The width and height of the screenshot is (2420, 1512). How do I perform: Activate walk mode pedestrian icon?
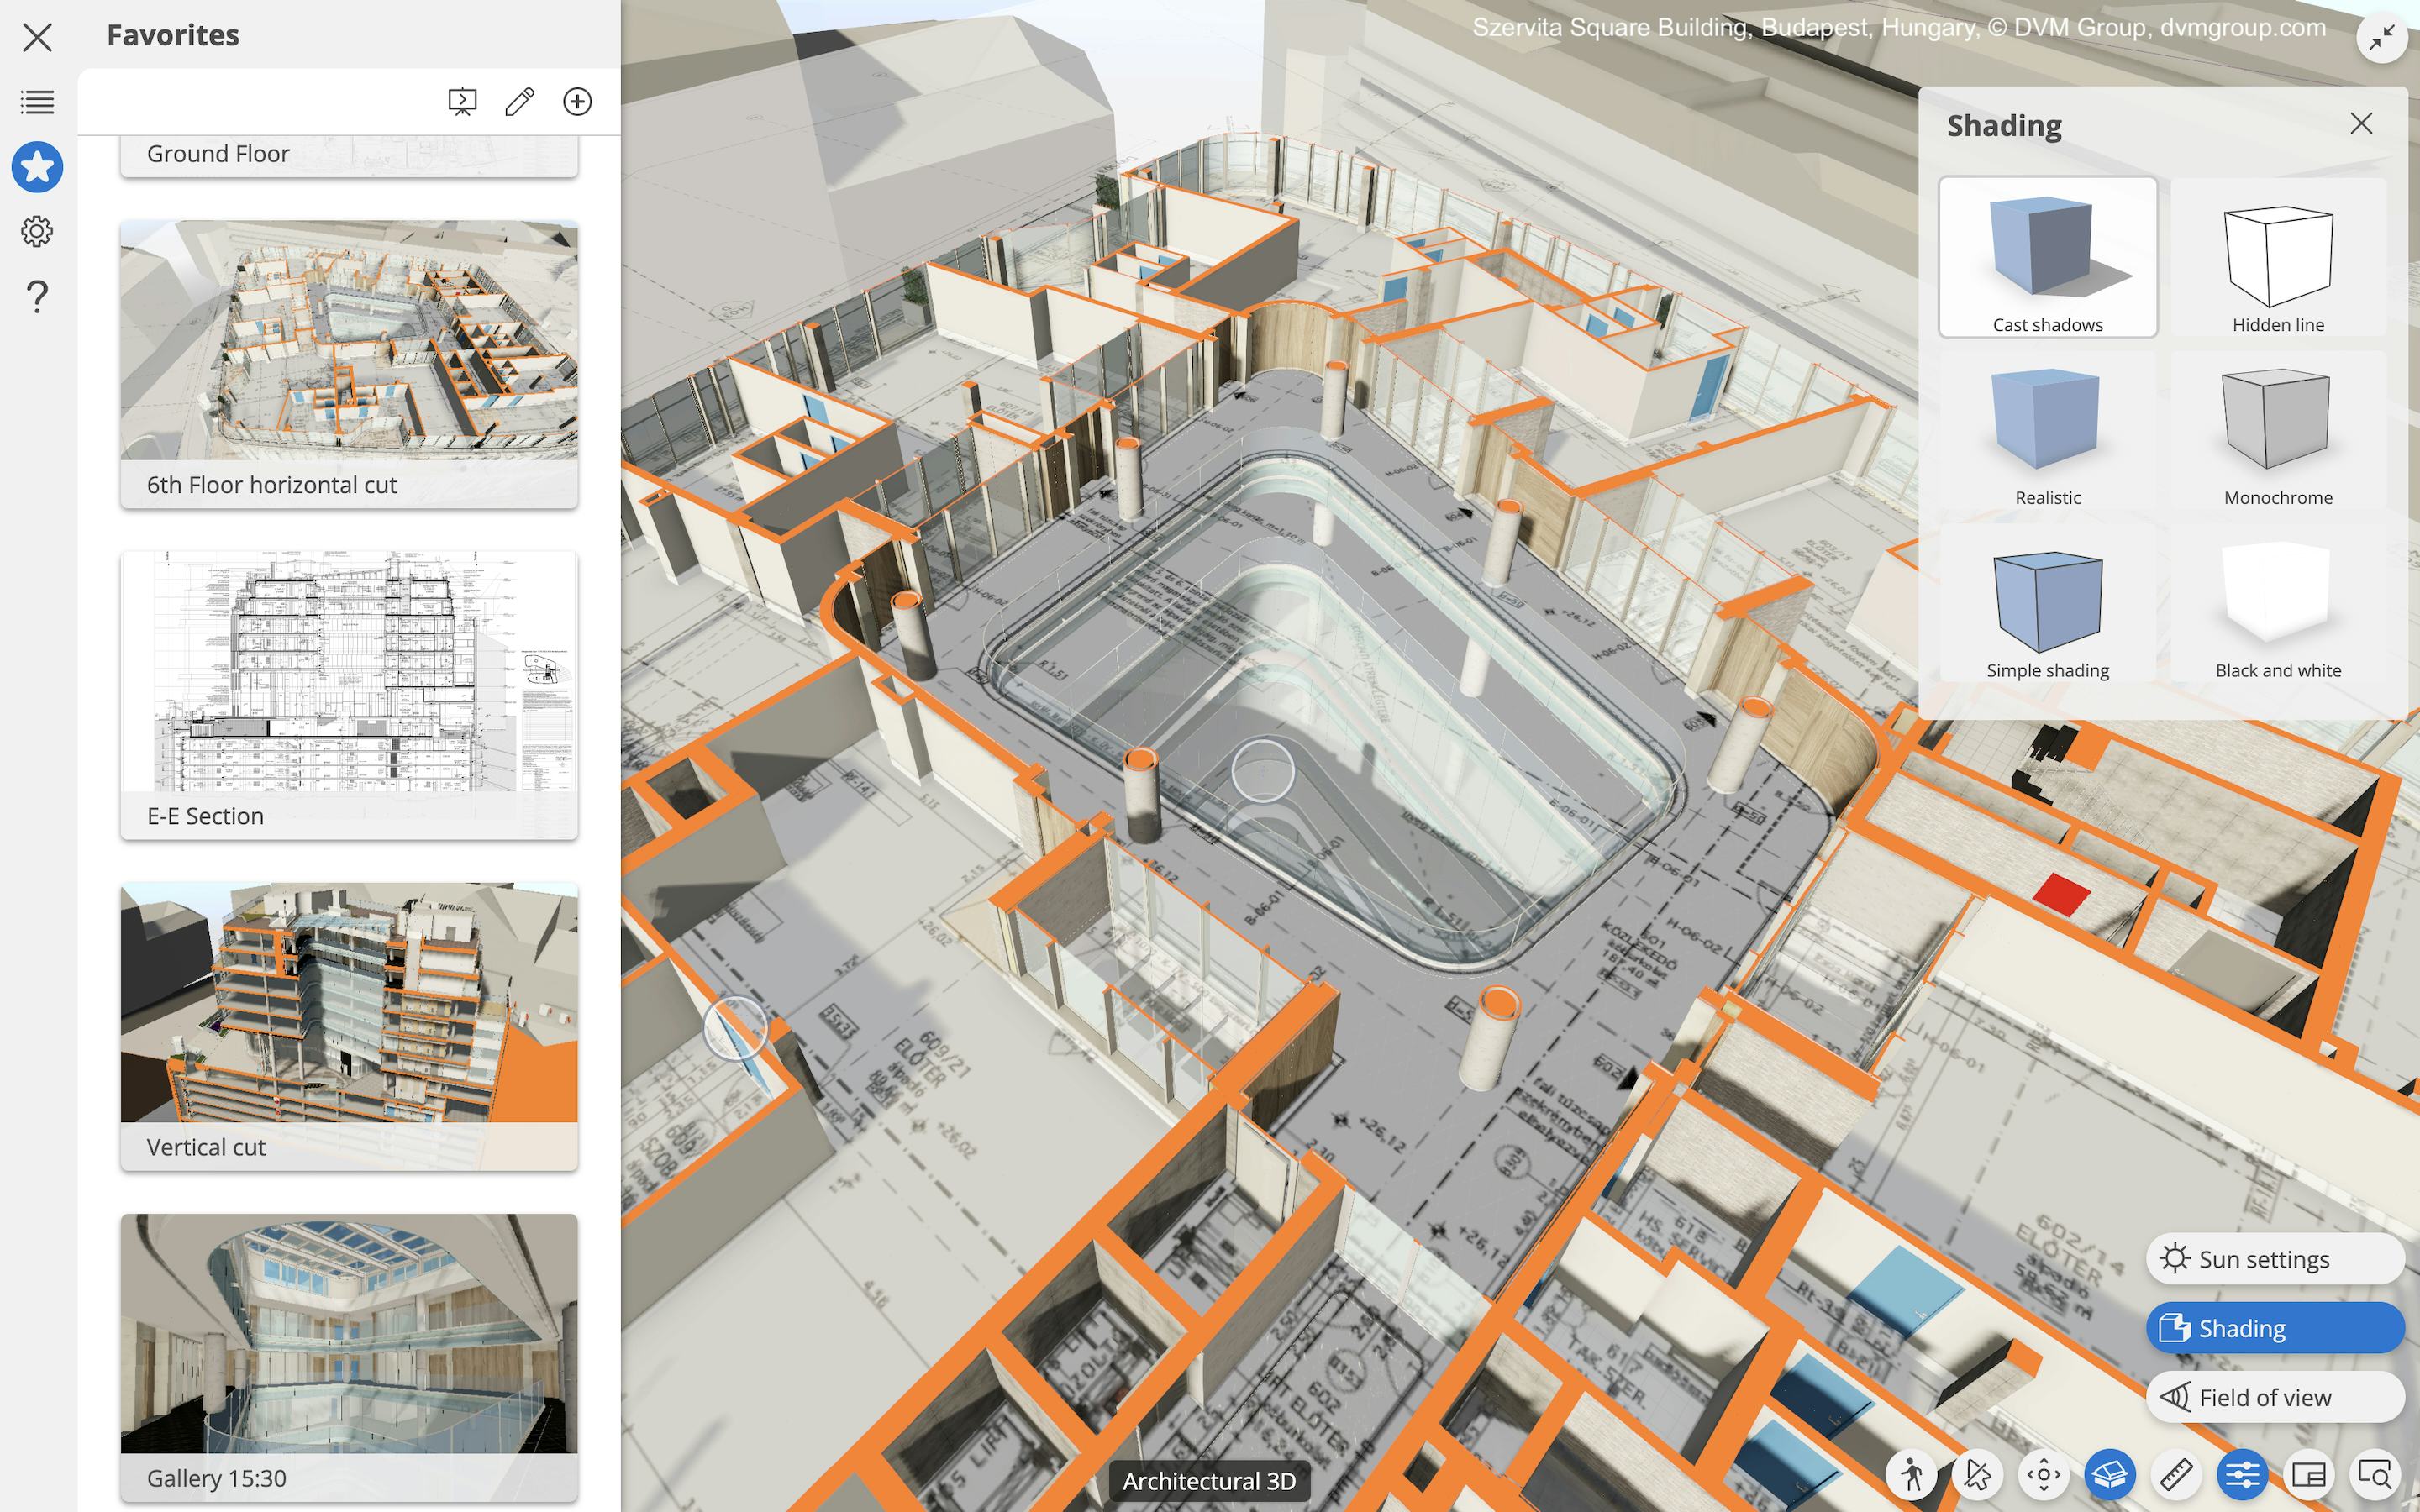1912,1474
